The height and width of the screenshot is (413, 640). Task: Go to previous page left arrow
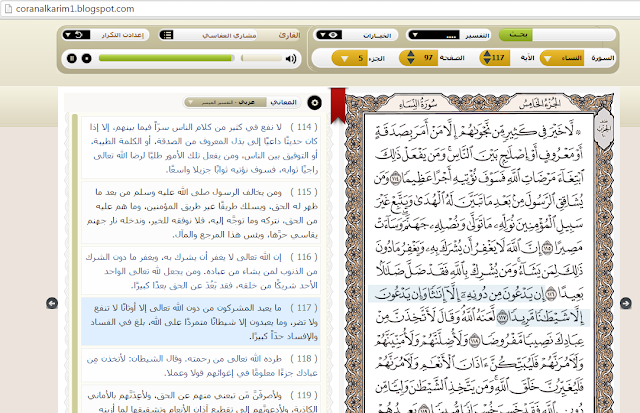tap(52, 303)
